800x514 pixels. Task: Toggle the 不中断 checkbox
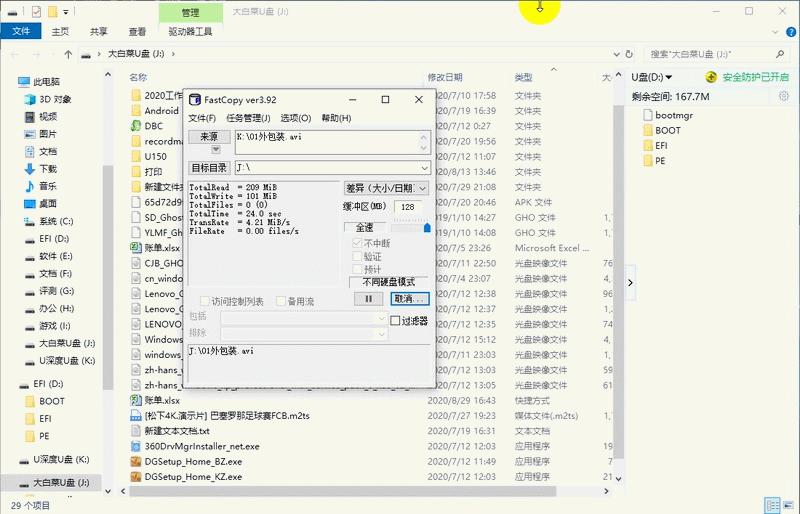(x=357, y=242)
